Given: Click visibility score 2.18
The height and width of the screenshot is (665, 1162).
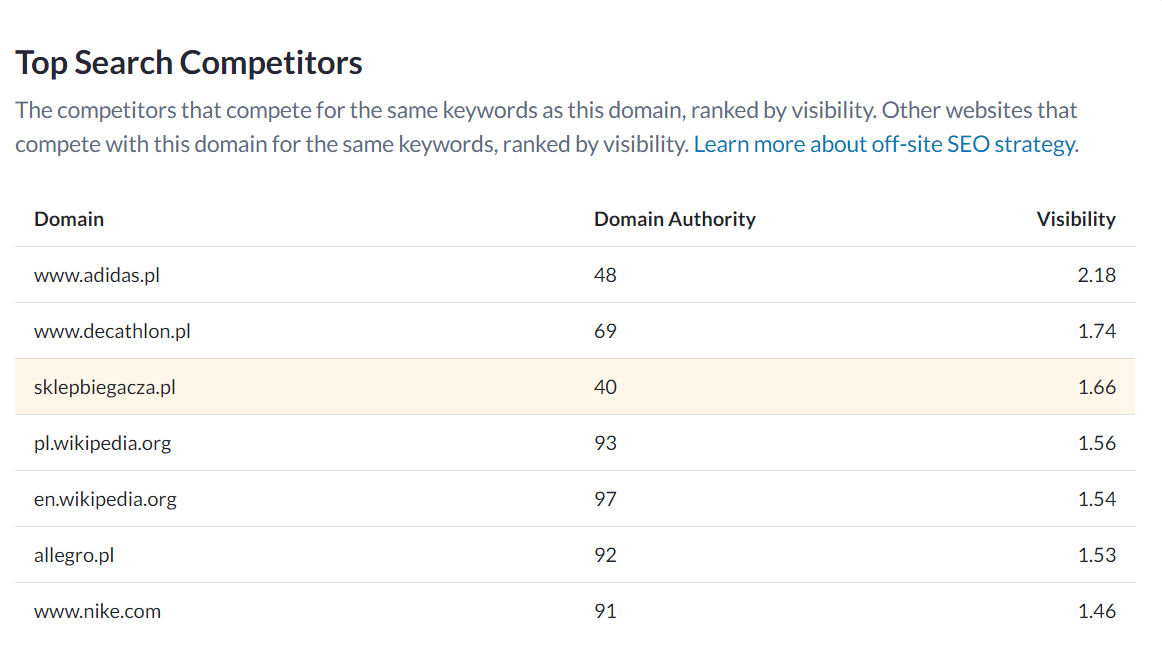Looking at the screenshot, I should (1096, 275).
